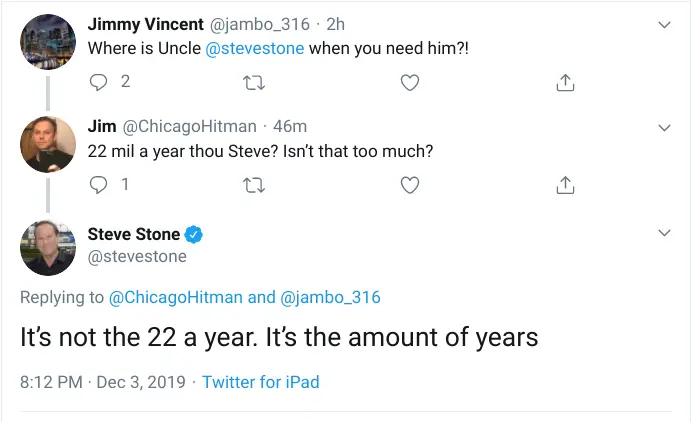
Task: Click the Twitter for iPad link
Action: pos(260,382)
